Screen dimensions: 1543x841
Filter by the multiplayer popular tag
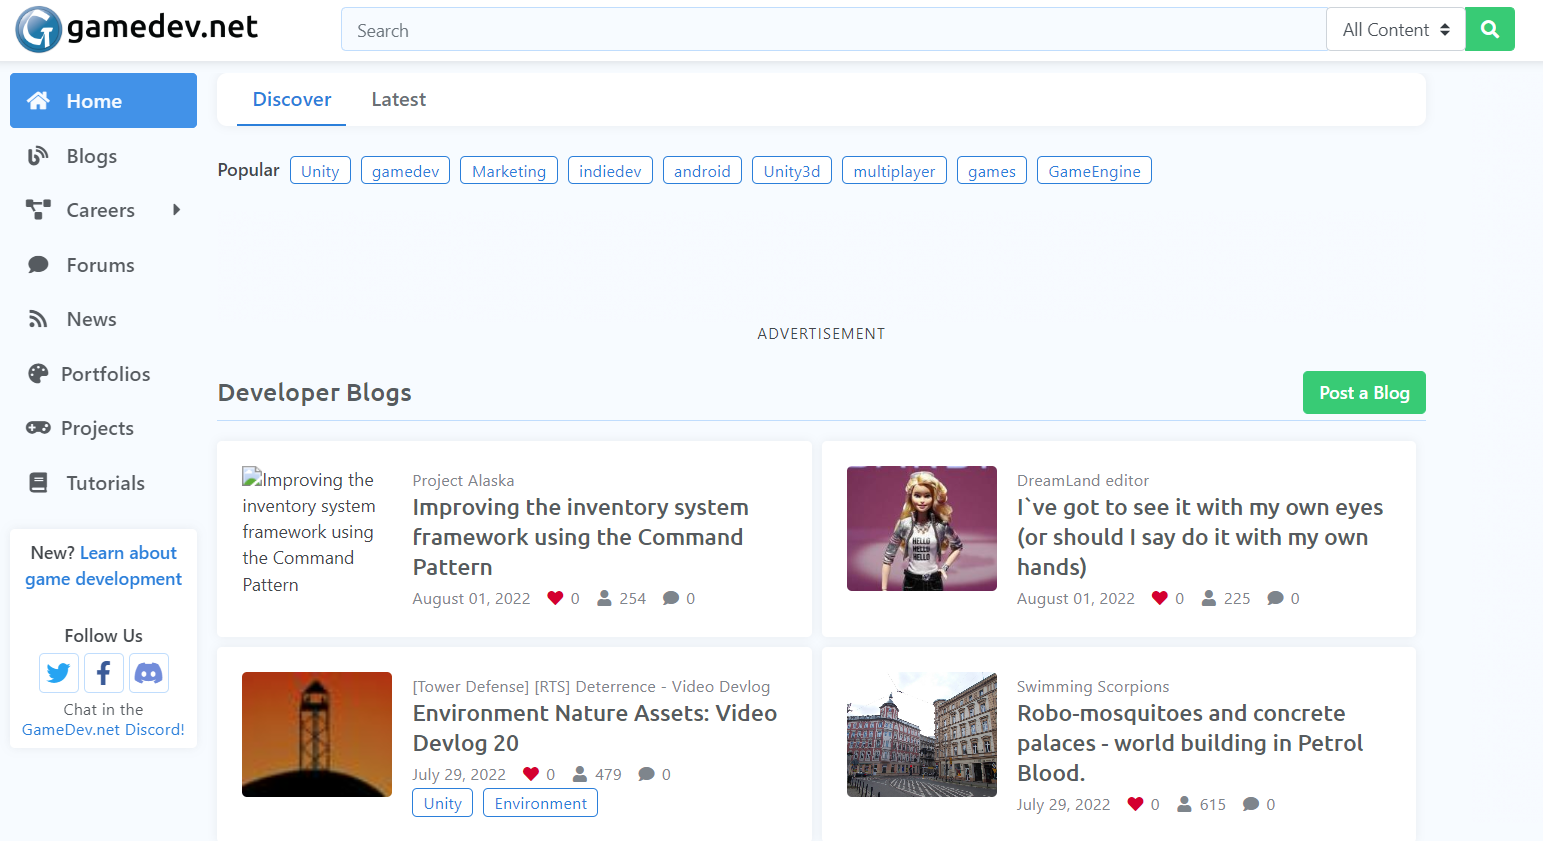click(x=893, y=171)
